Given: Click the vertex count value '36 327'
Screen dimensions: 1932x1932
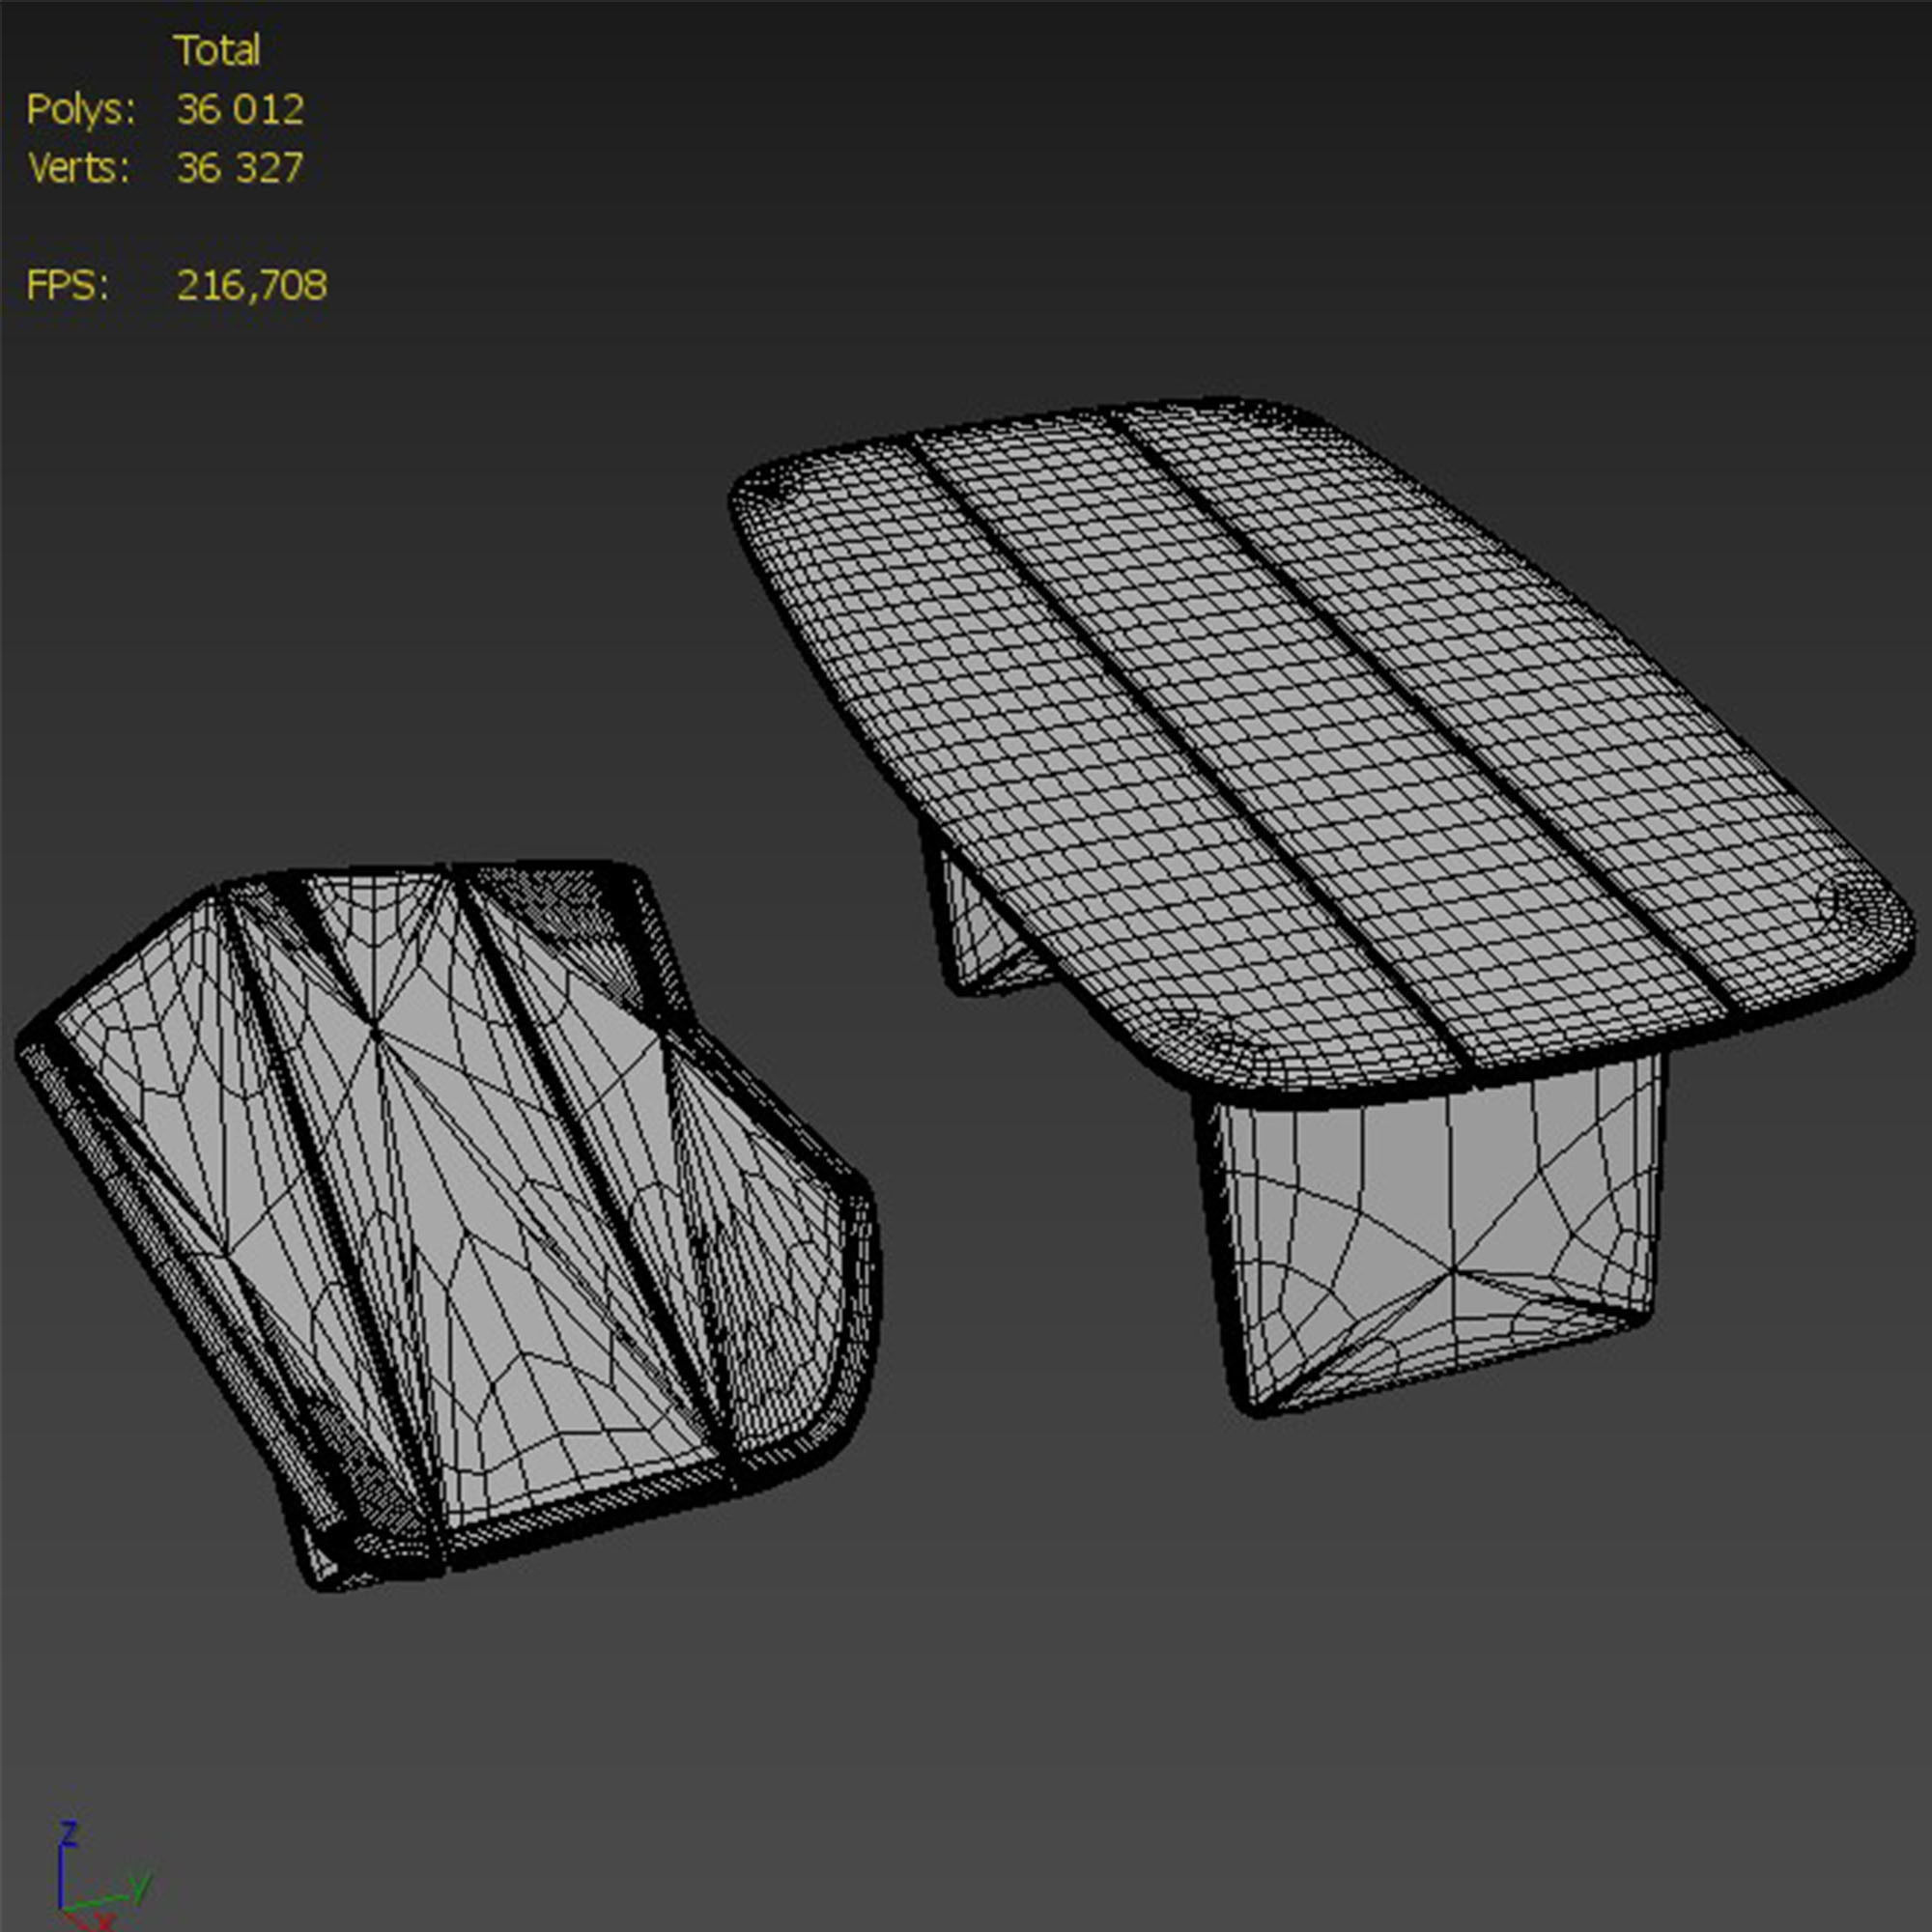Looking at the screenshot, I should [240, 168].
